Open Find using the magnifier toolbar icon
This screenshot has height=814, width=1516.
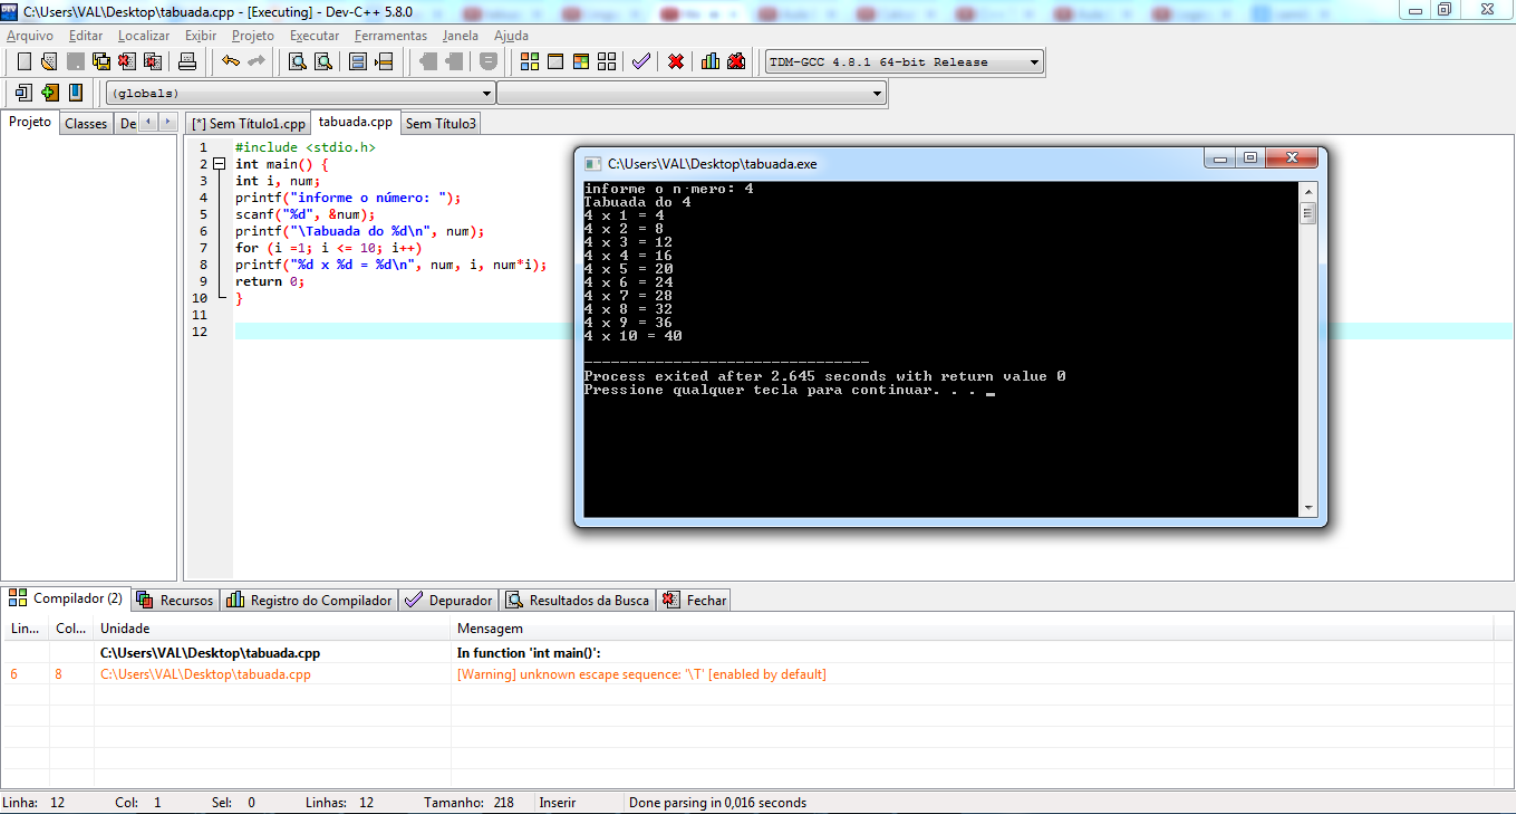click(295, 61)
